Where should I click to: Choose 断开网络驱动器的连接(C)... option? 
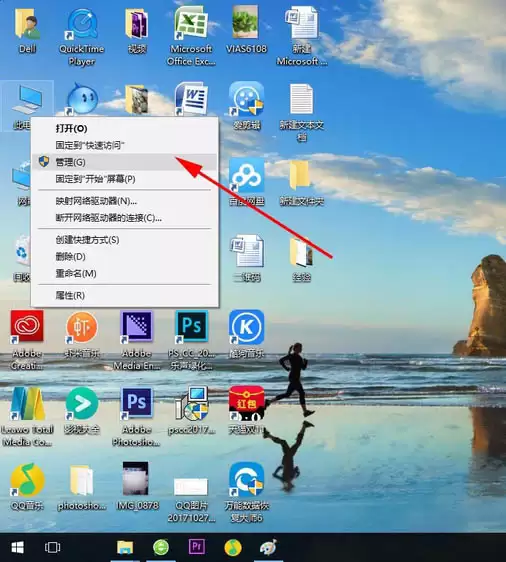point(124,218)
